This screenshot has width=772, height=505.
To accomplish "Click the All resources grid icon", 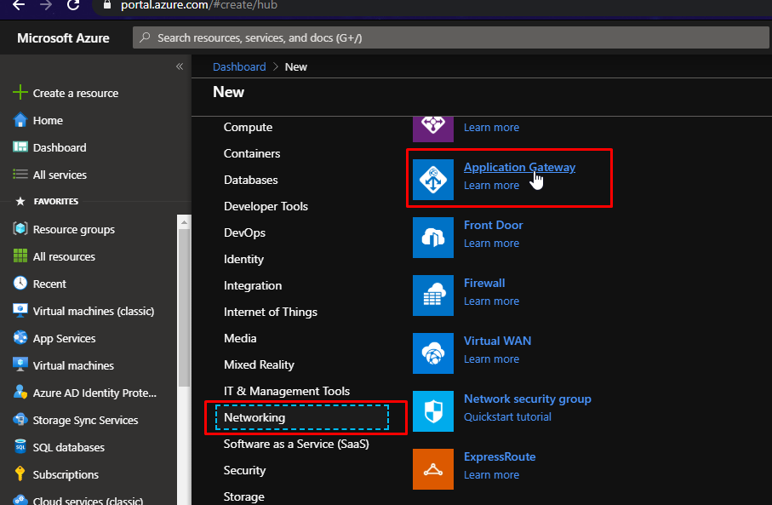I will coord(20,256).
